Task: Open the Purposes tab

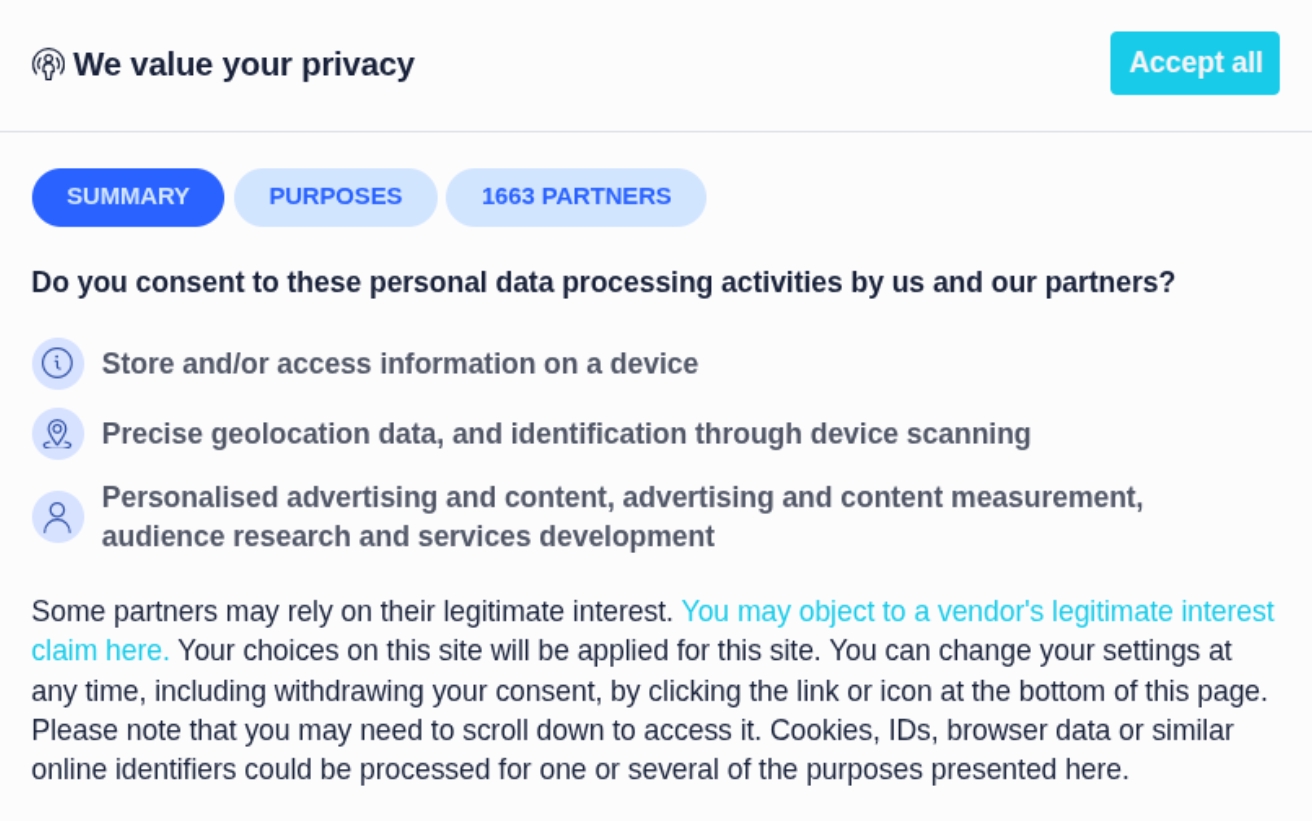Action: pos(335,197)
